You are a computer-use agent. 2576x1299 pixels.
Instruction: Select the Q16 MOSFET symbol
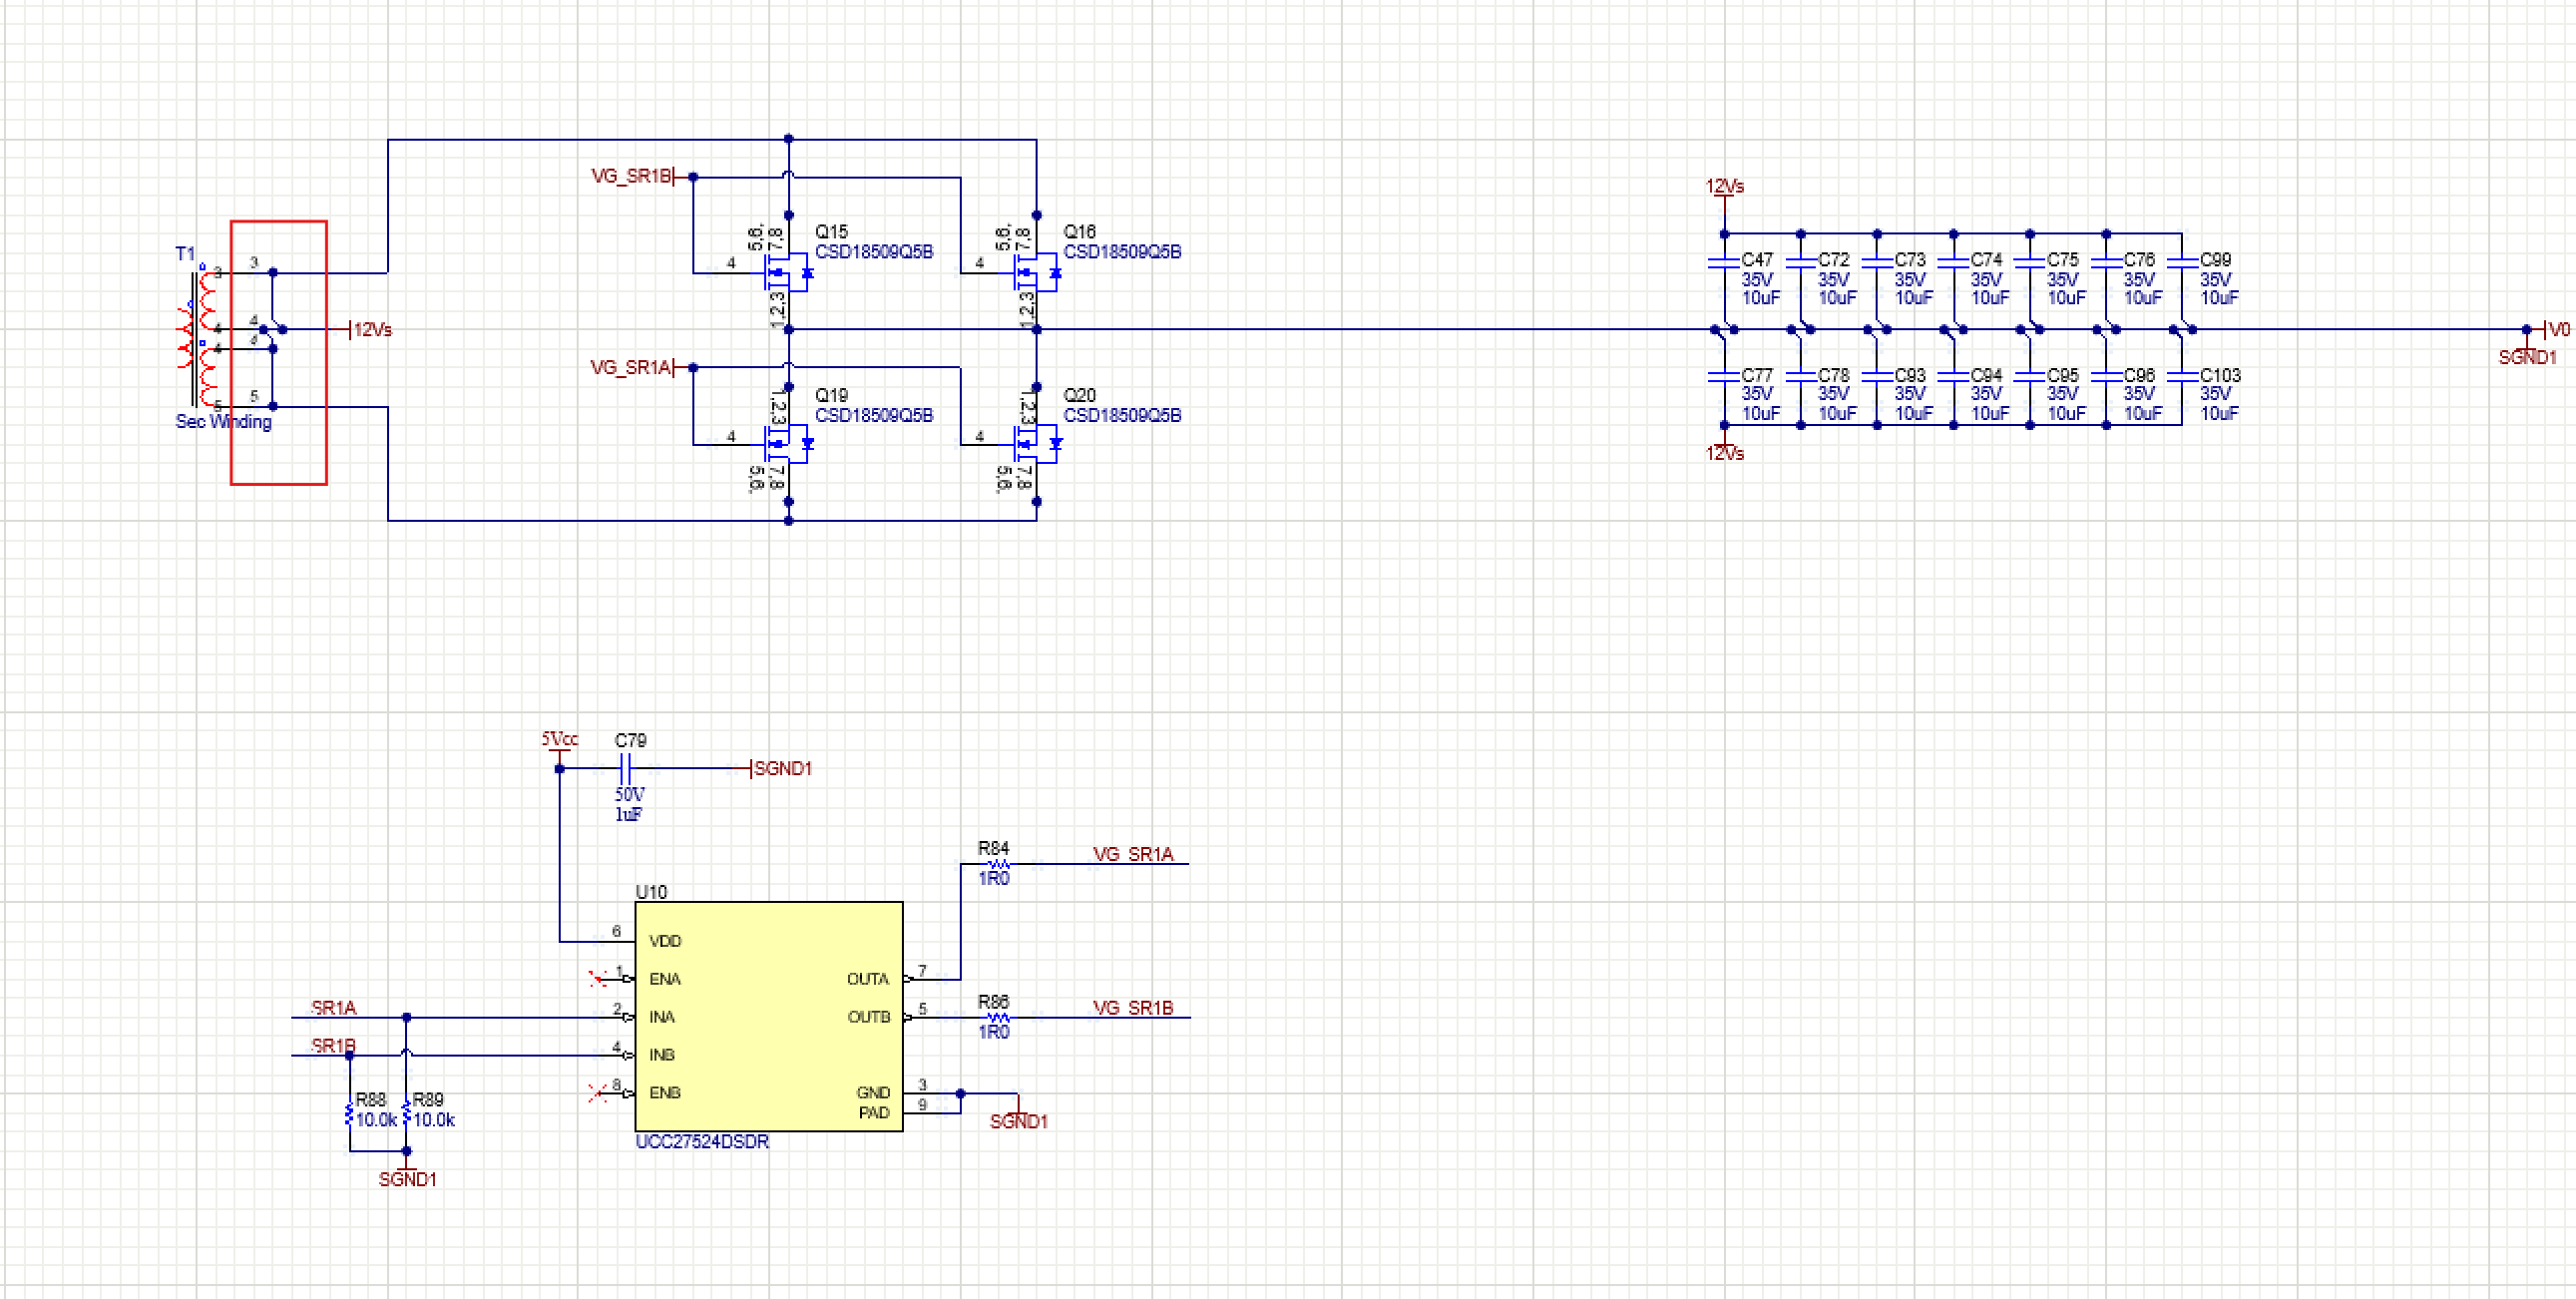pos(1034,272)
